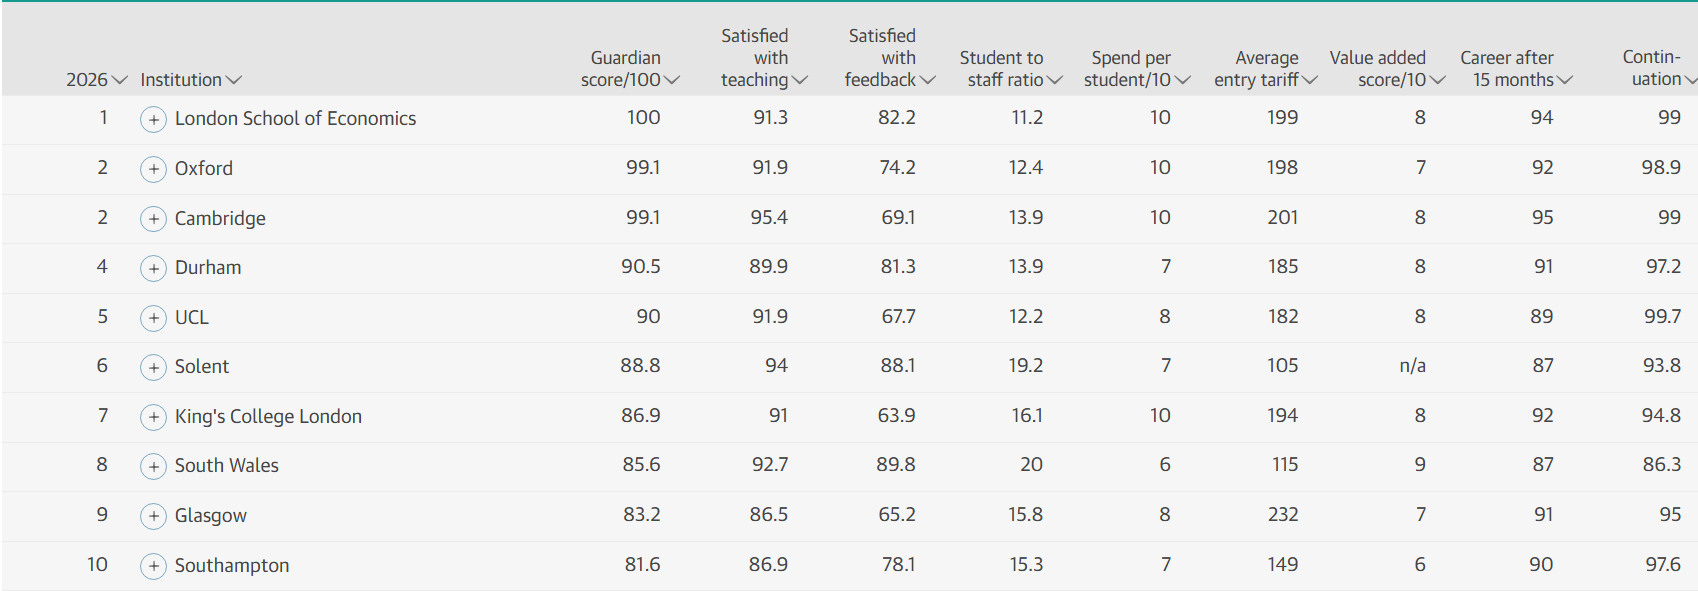
Task: Expand King's College London row
Action: [x=153, y=417]
